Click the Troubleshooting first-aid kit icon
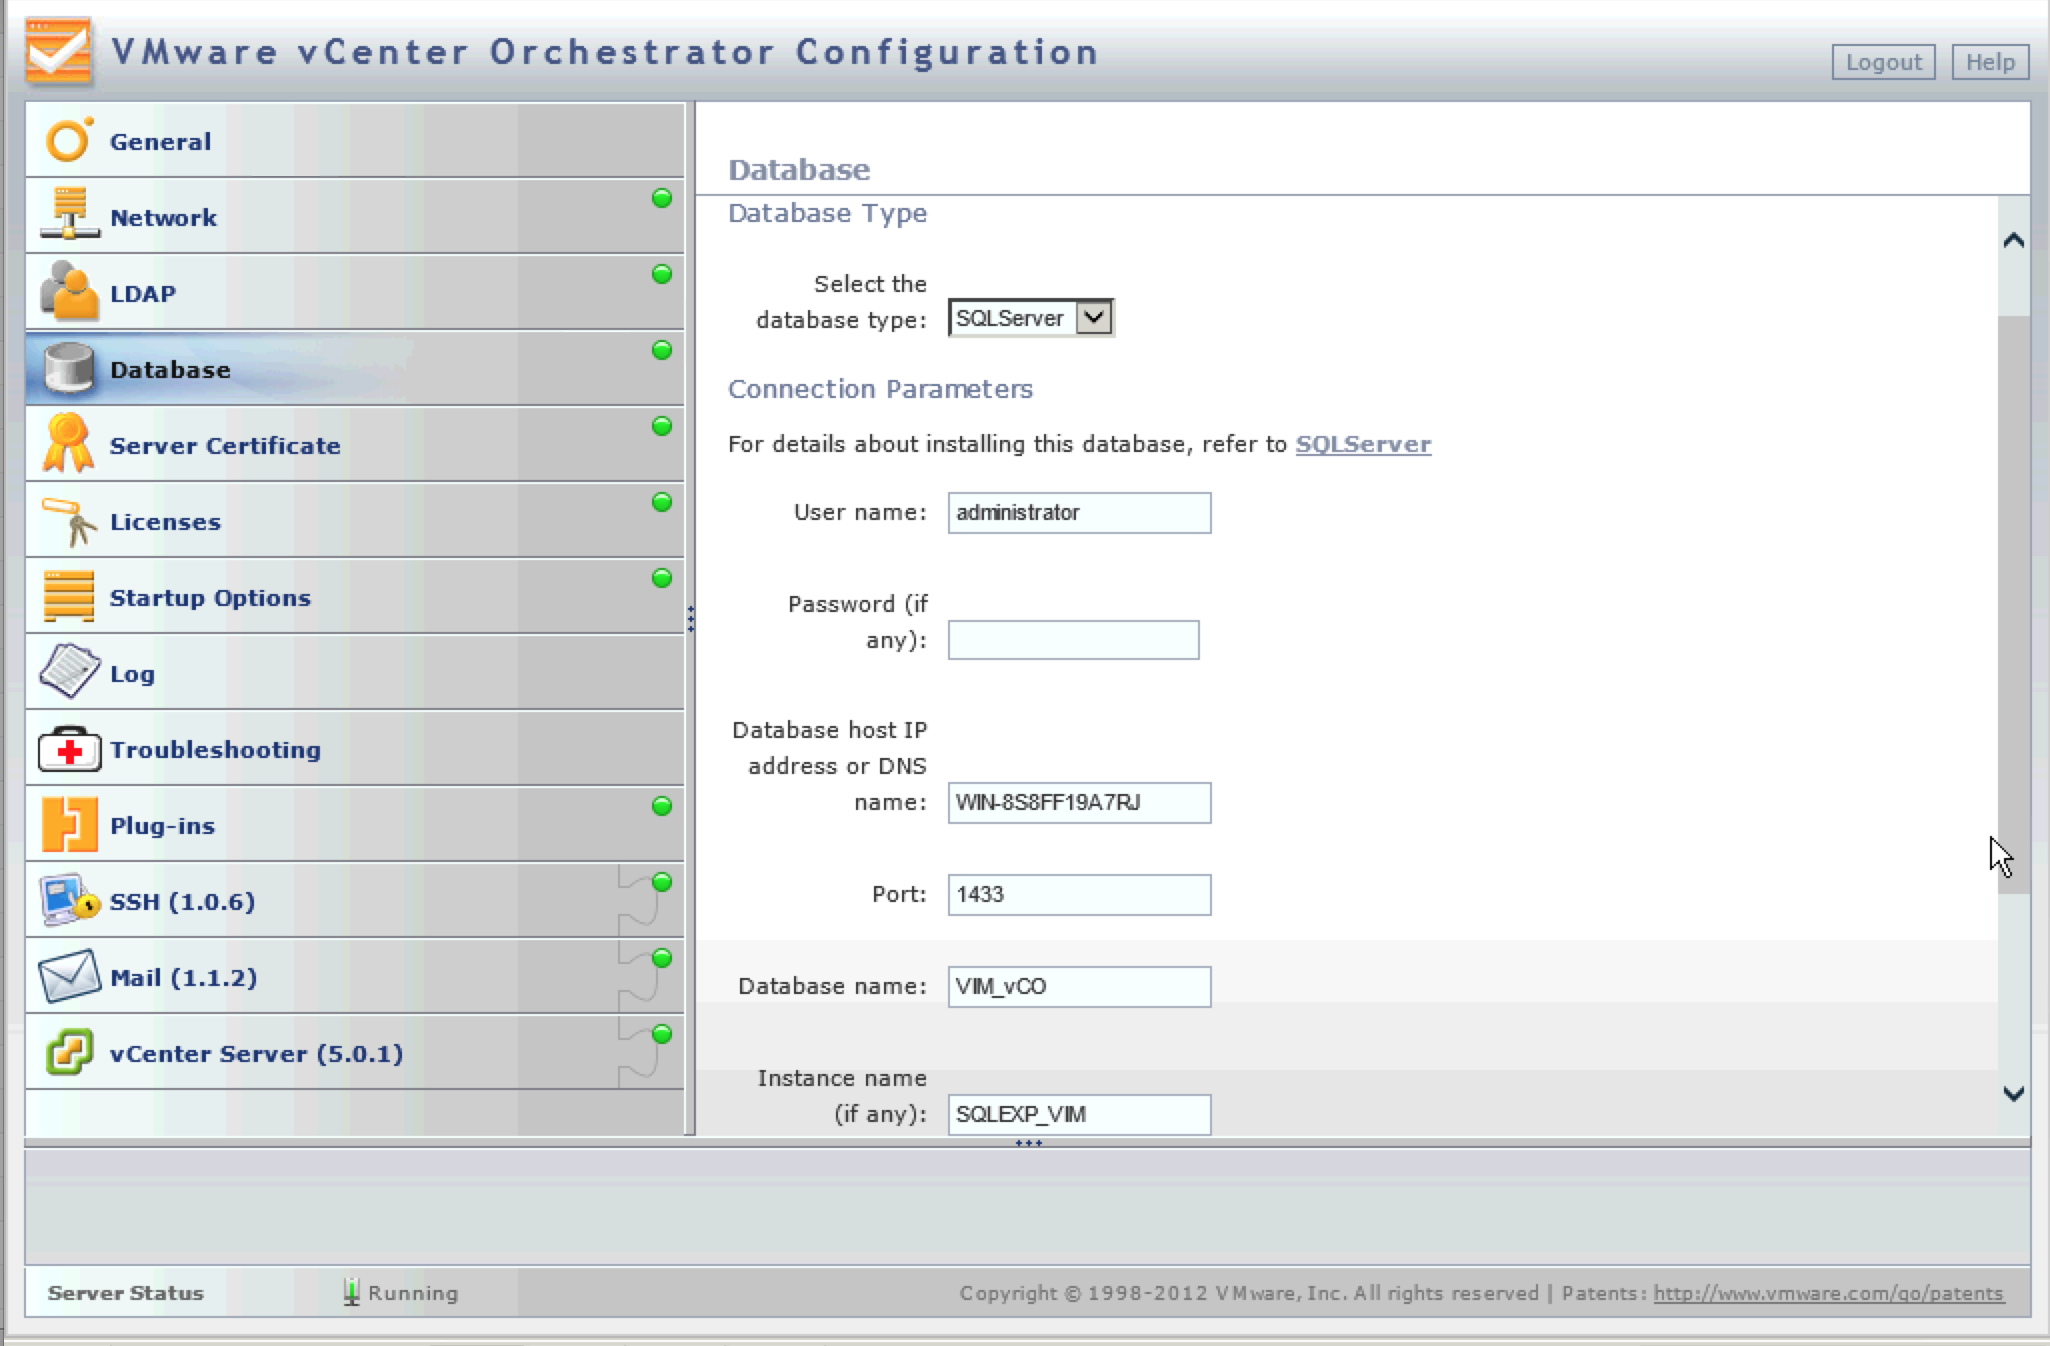 tap(68, 749)
